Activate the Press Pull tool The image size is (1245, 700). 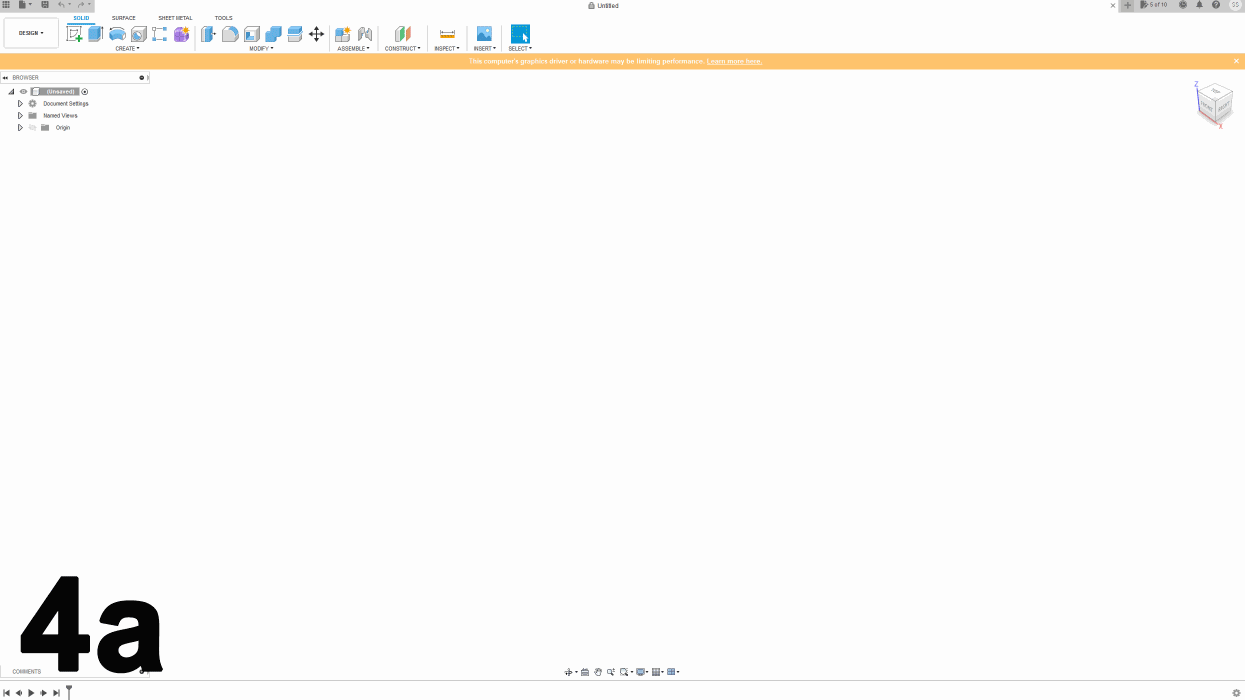point(207,33)
